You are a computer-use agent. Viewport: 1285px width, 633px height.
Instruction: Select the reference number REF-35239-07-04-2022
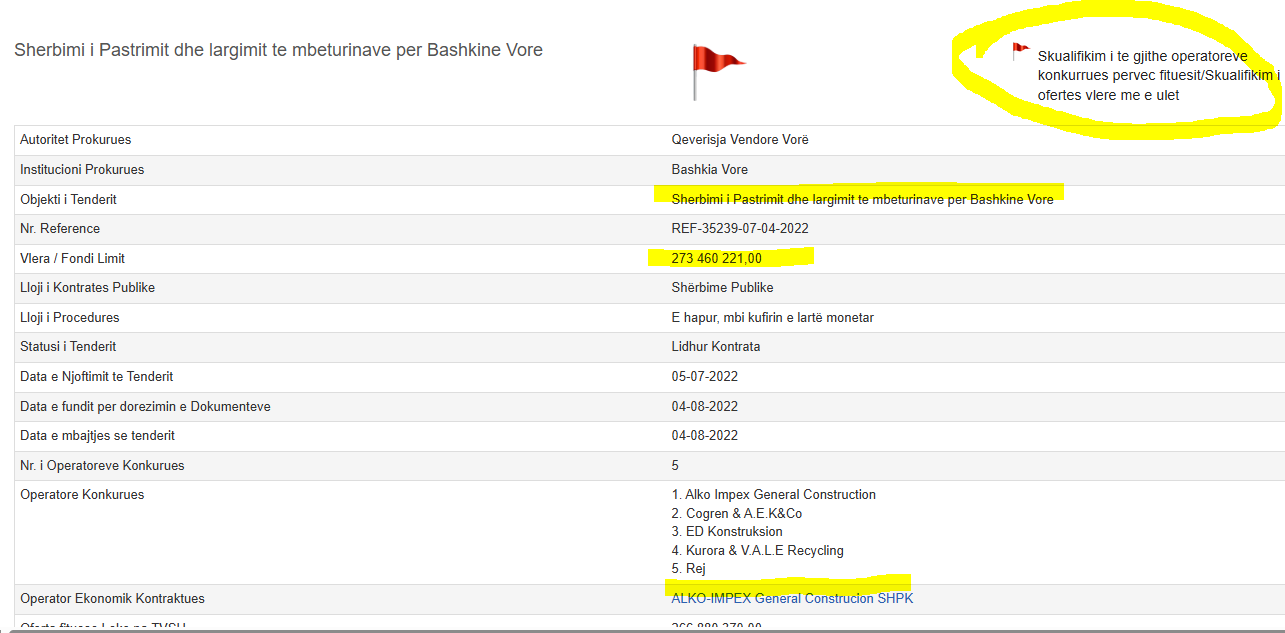point(740,229)
